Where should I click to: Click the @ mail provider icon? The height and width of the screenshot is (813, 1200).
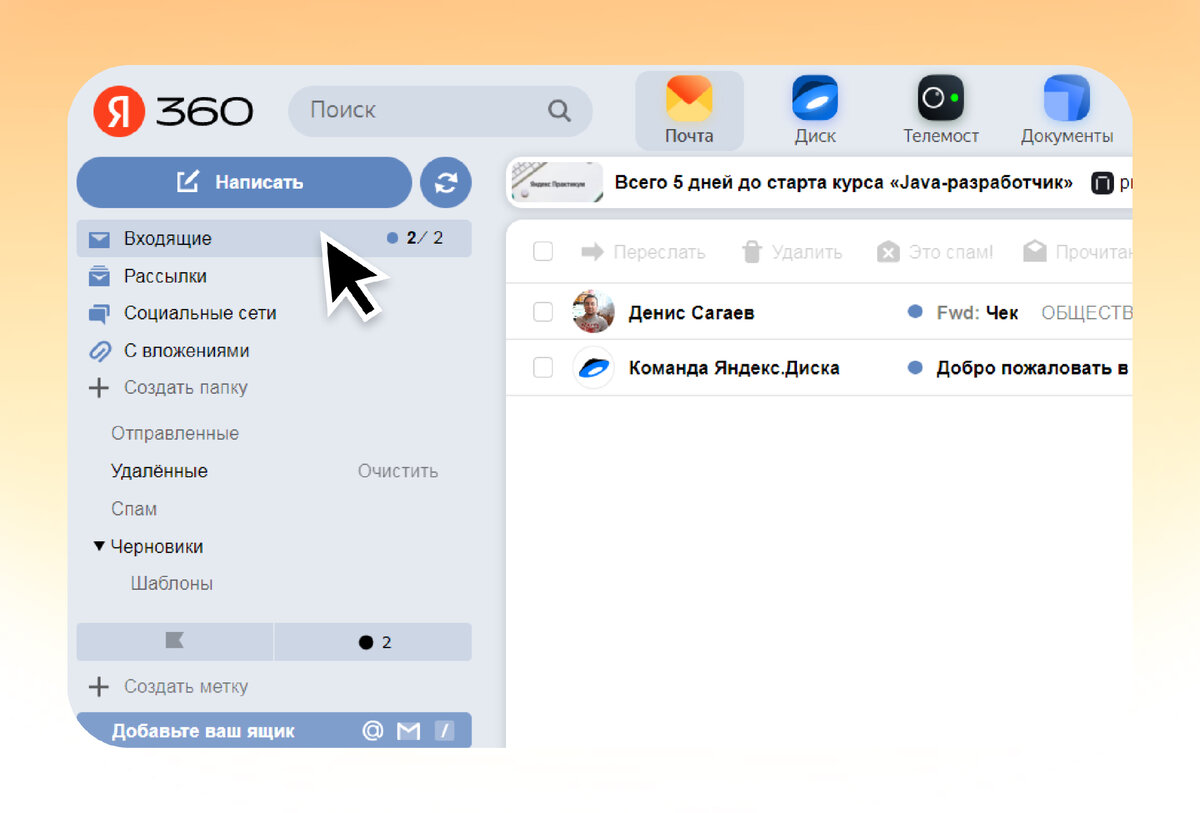pyautogui.click(x=373, y=731)
